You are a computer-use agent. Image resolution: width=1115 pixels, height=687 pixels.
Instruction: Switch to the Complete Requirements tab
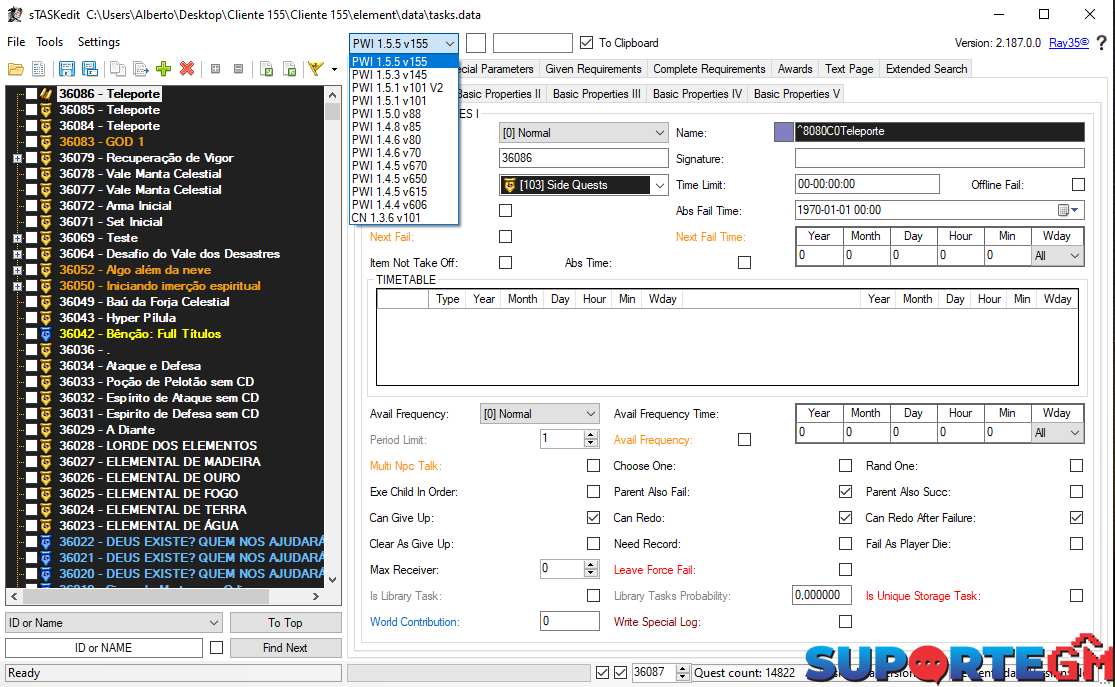[x=709, y=69]
